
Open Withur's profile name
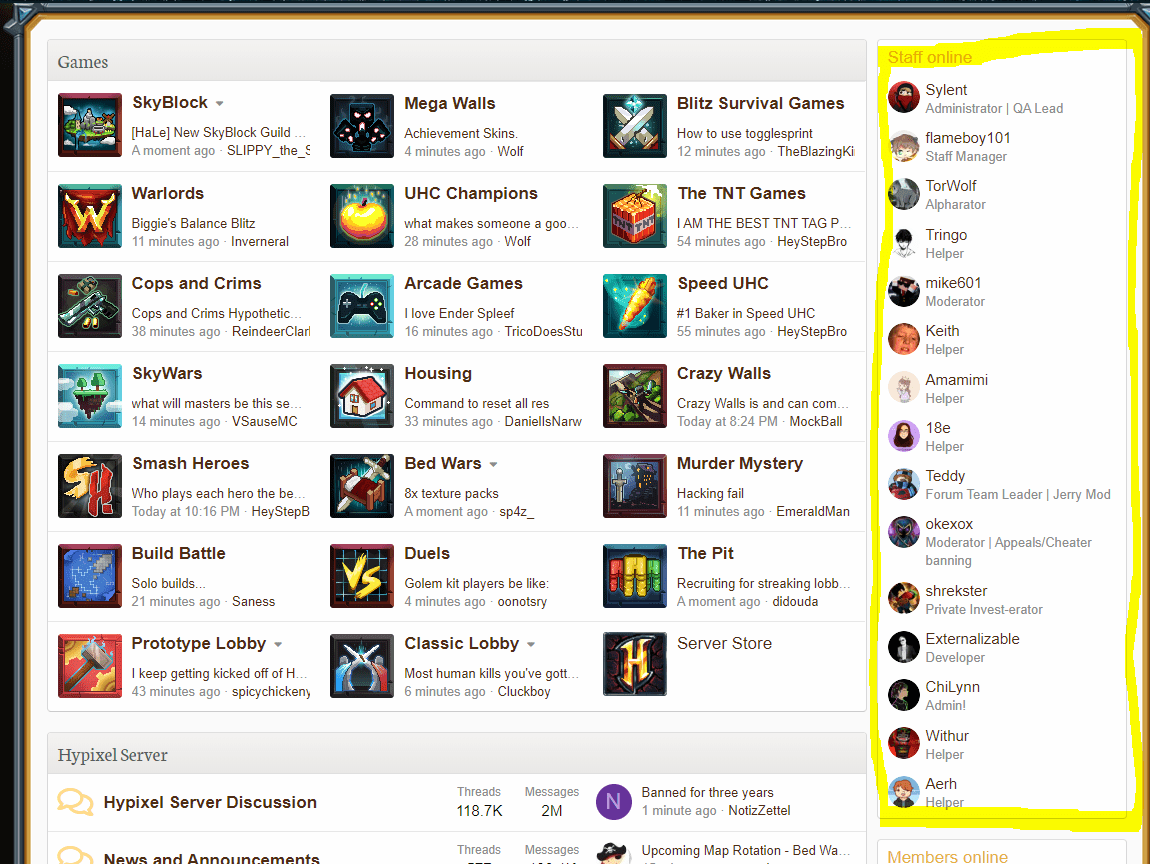[x=947, y=736]
